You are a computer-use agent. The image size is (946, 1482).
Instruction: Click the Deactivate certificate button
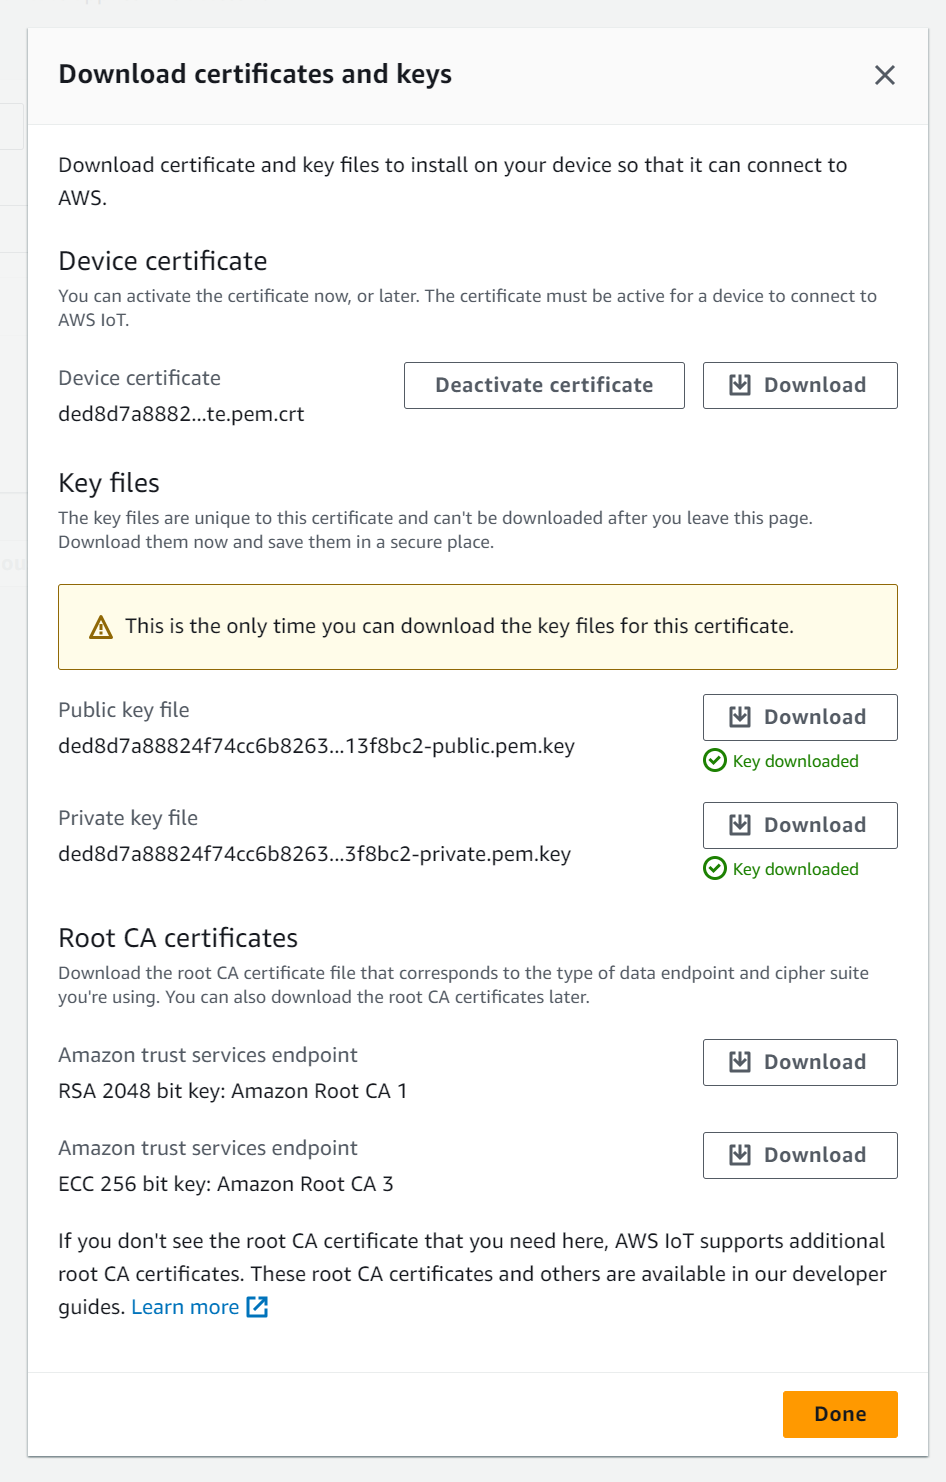[x=544, y=385]
